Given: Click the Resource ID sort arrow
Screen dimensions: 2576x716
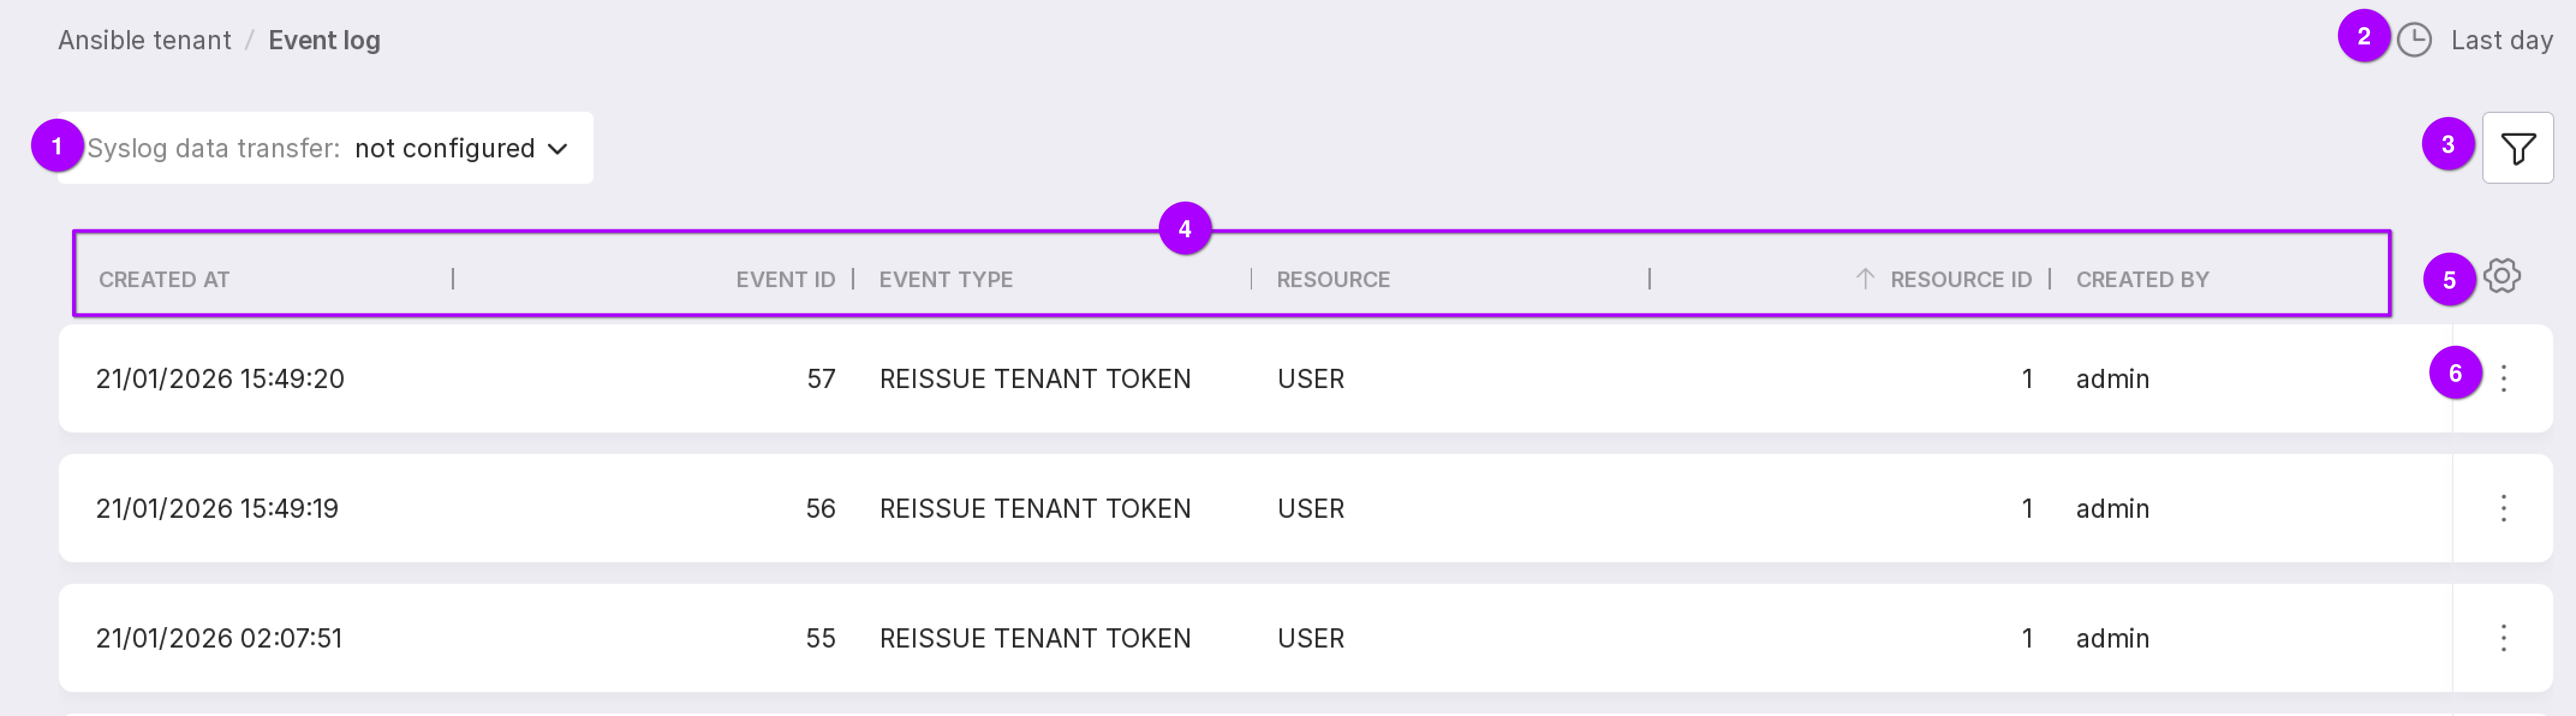Looking at the screenshot, I should click(1865, 279).
